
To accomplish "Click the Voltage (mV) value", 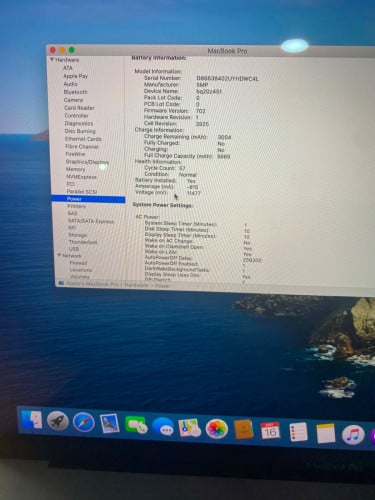I will tap(194, 193).
